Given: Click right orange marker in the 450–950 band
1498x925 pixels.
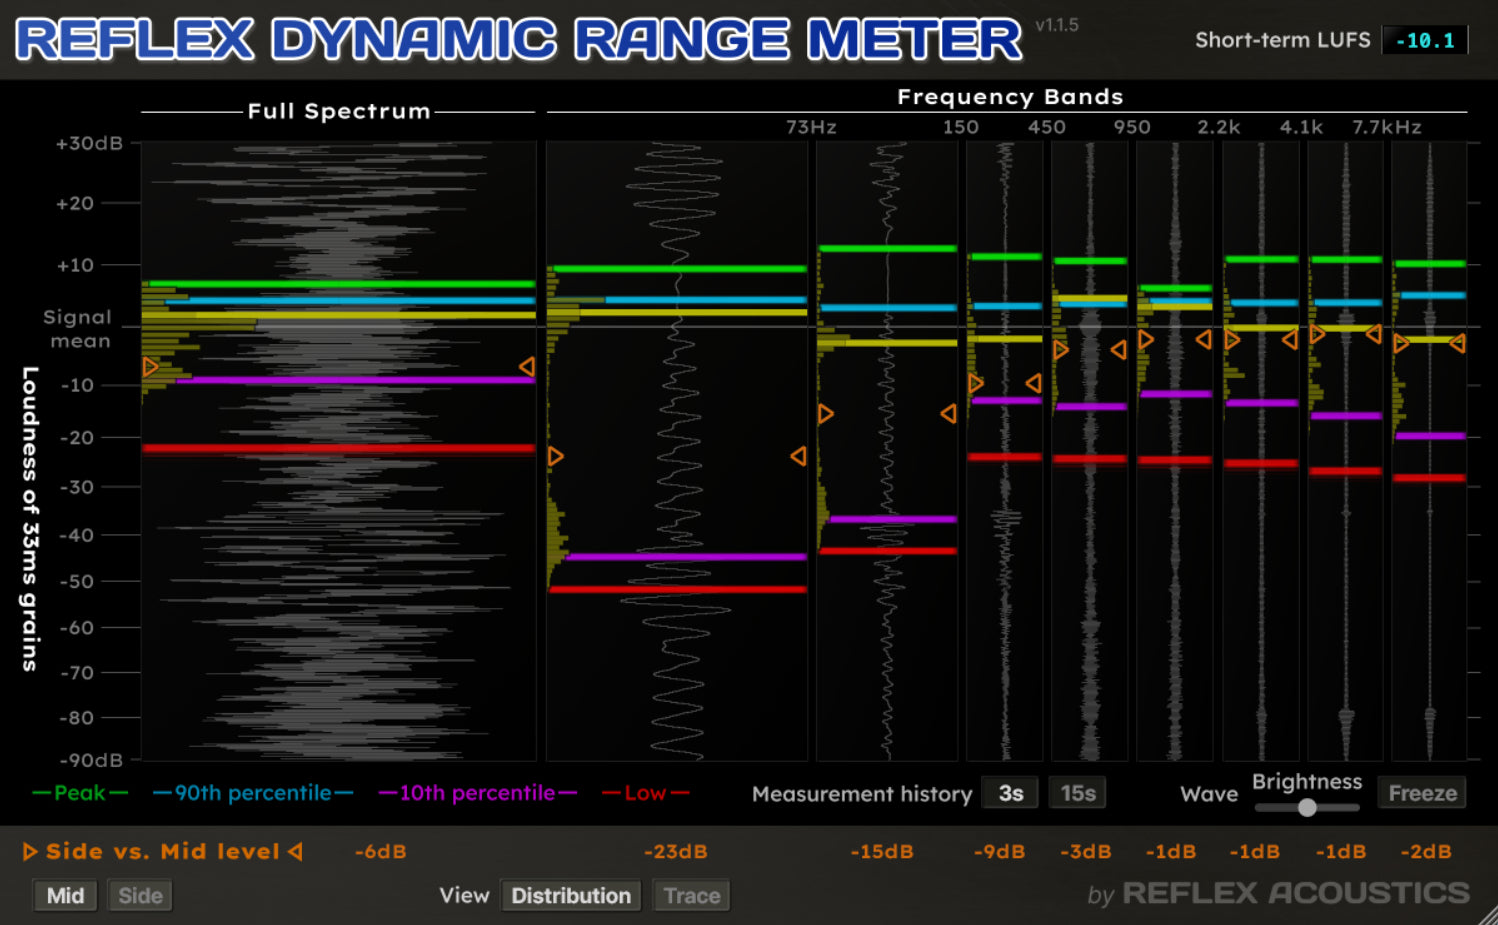Looking at the screenshot, I should point(1118,350).
